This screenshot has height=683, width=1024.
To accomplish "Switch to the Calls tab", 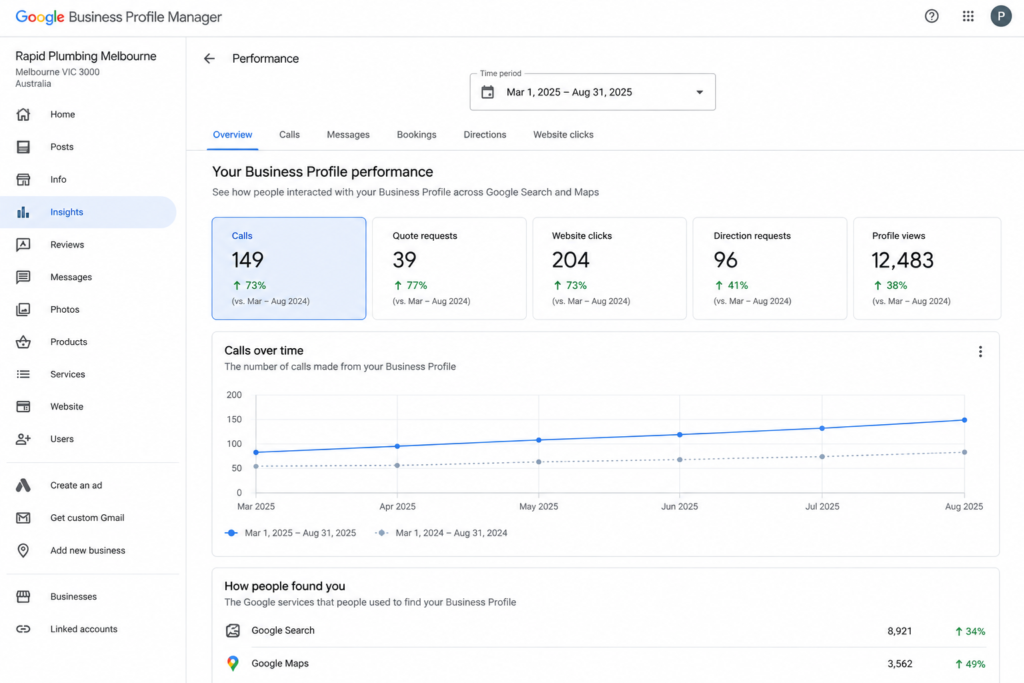I will click(289, 135).
